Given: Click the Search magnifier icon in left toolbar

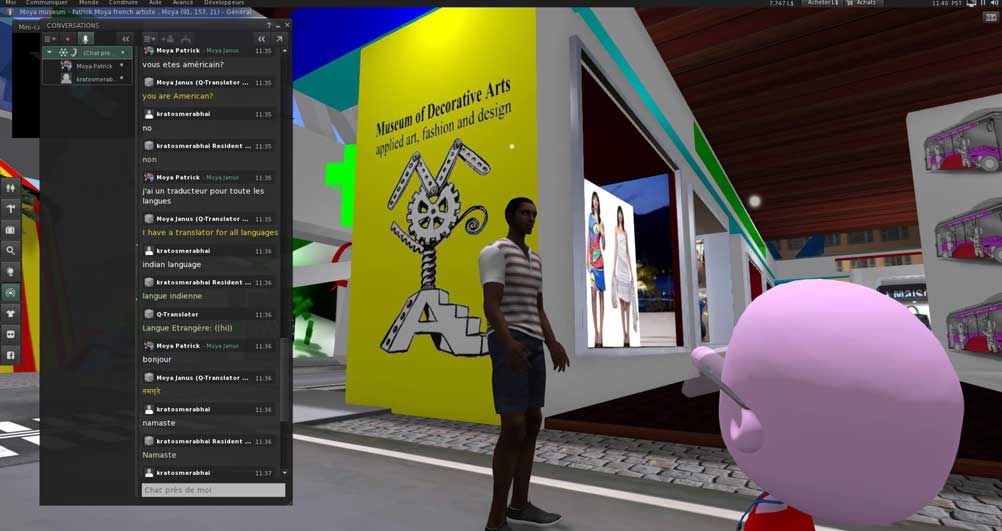Looking at the screenshot, I should (11, 251).
